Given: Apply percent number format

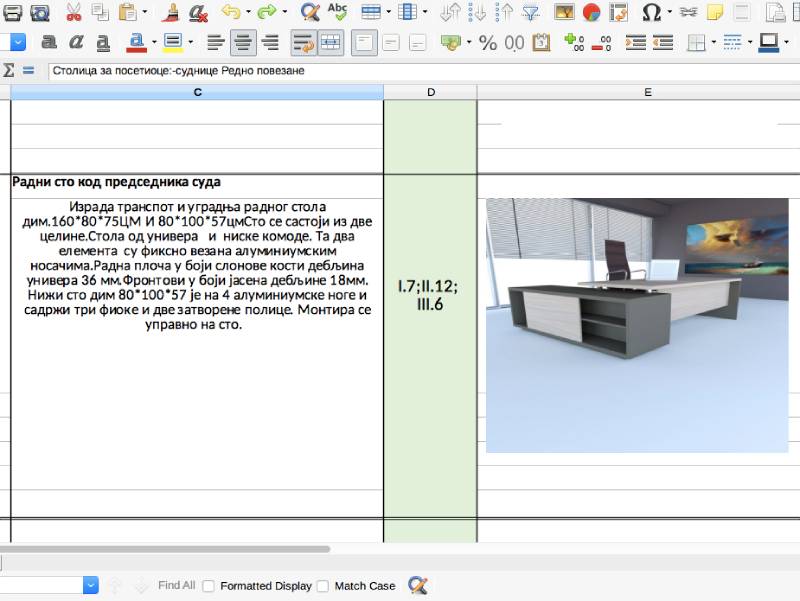Looking at the screenshot, I should (487, 43).
